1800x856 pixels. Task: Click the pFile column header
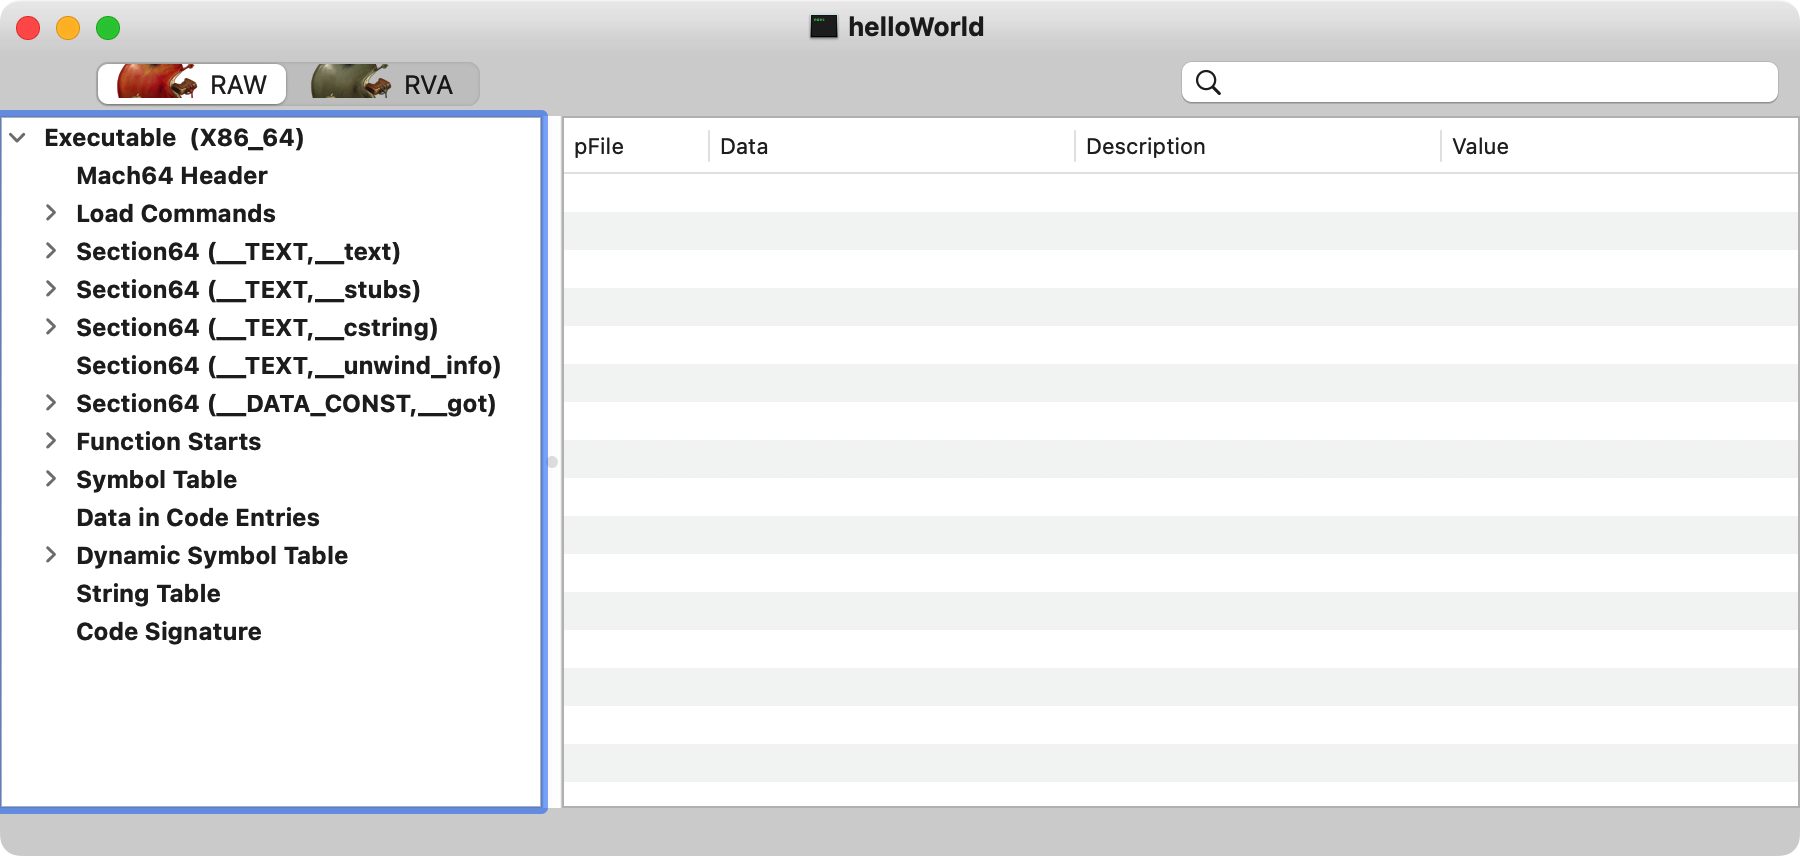(599, 147)
